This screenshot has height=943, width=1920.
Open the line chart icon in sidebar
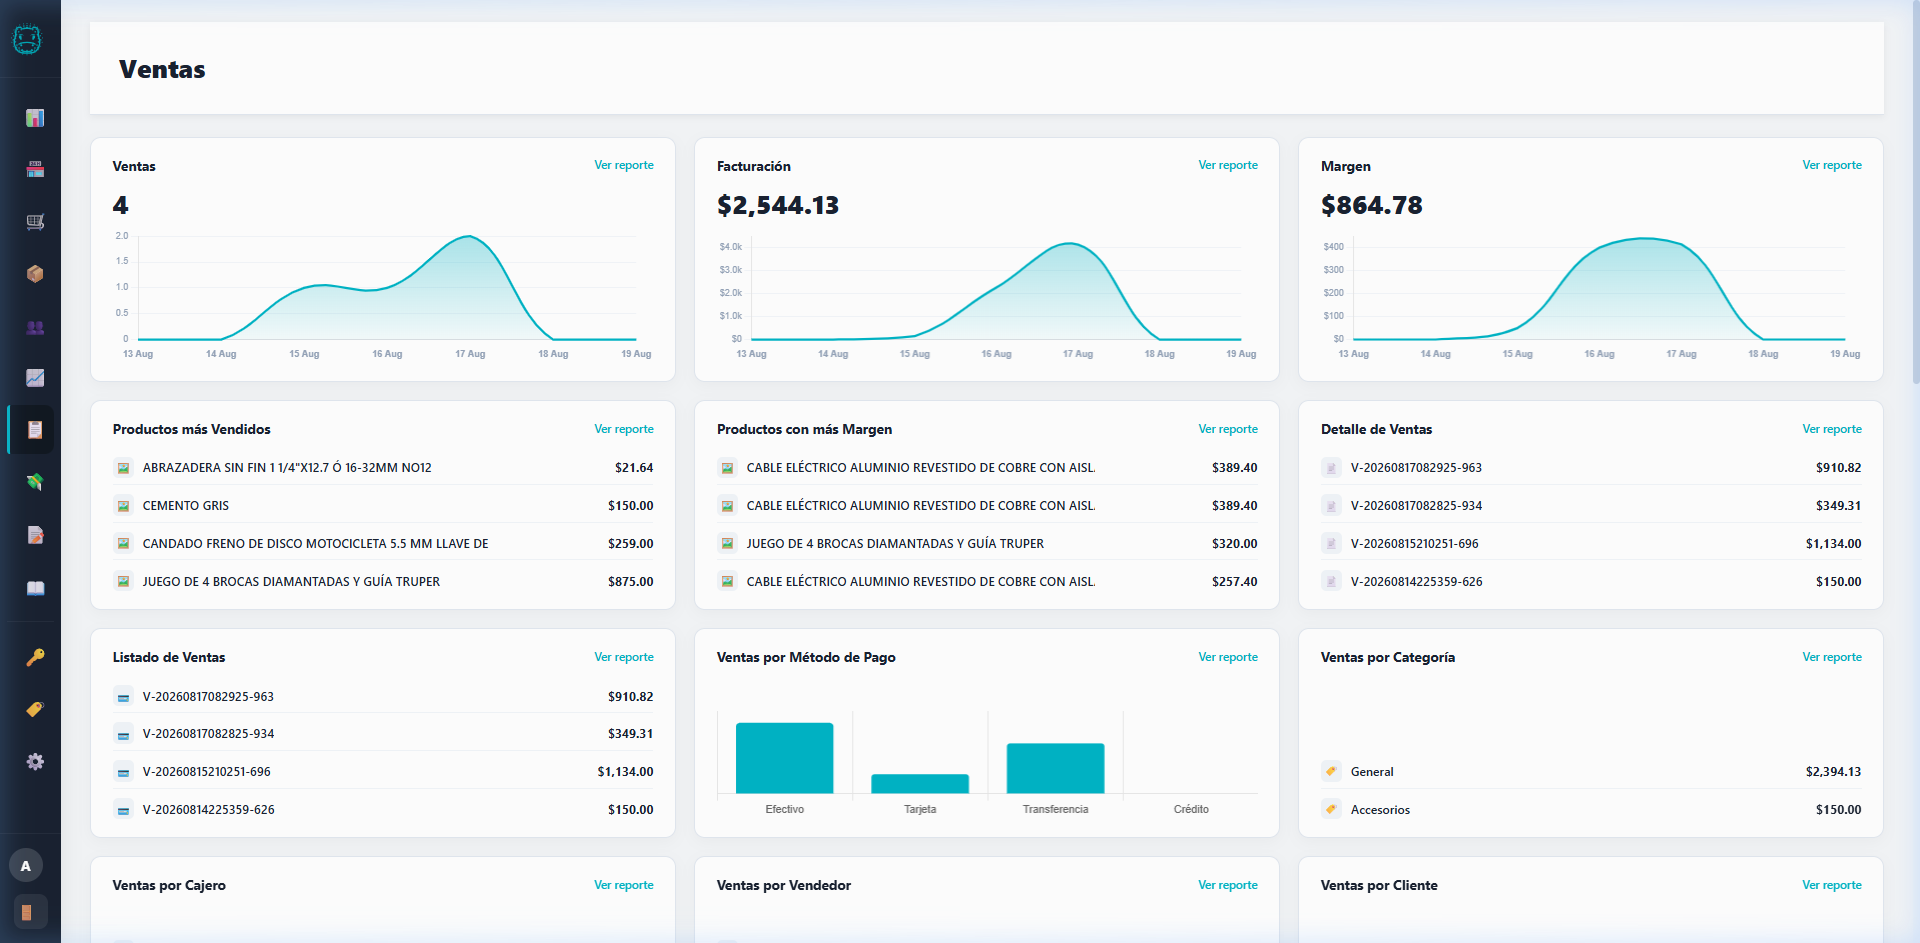(x=35, y=378)
